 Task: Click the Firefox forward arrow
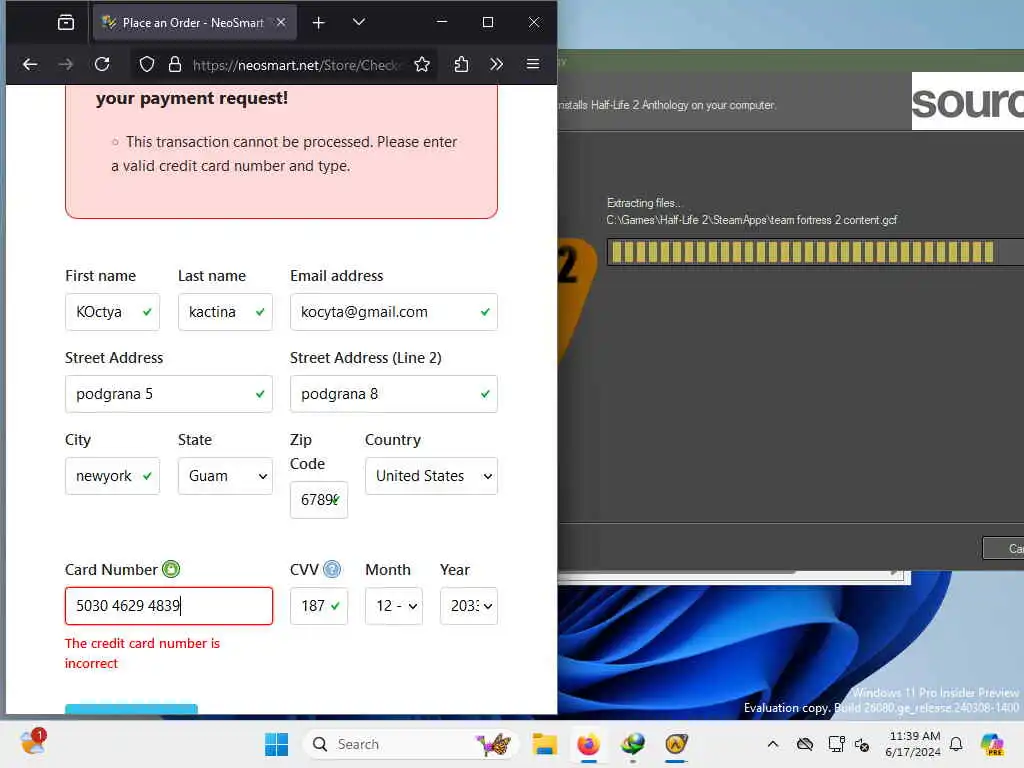pyautogui.click(x=66, y=64)
